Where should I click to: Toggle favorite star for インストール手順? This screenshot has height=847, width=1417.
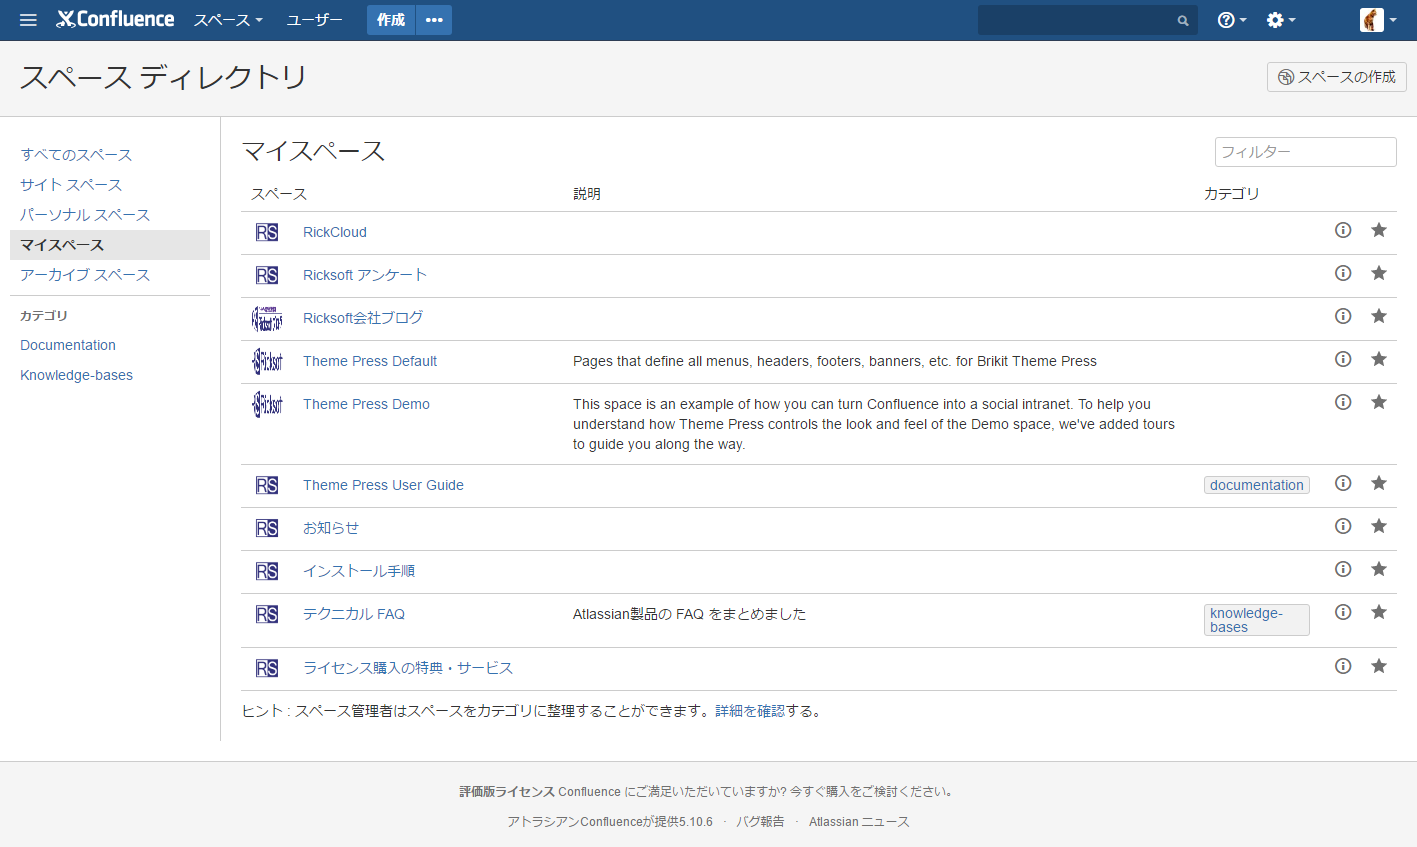1379,569
